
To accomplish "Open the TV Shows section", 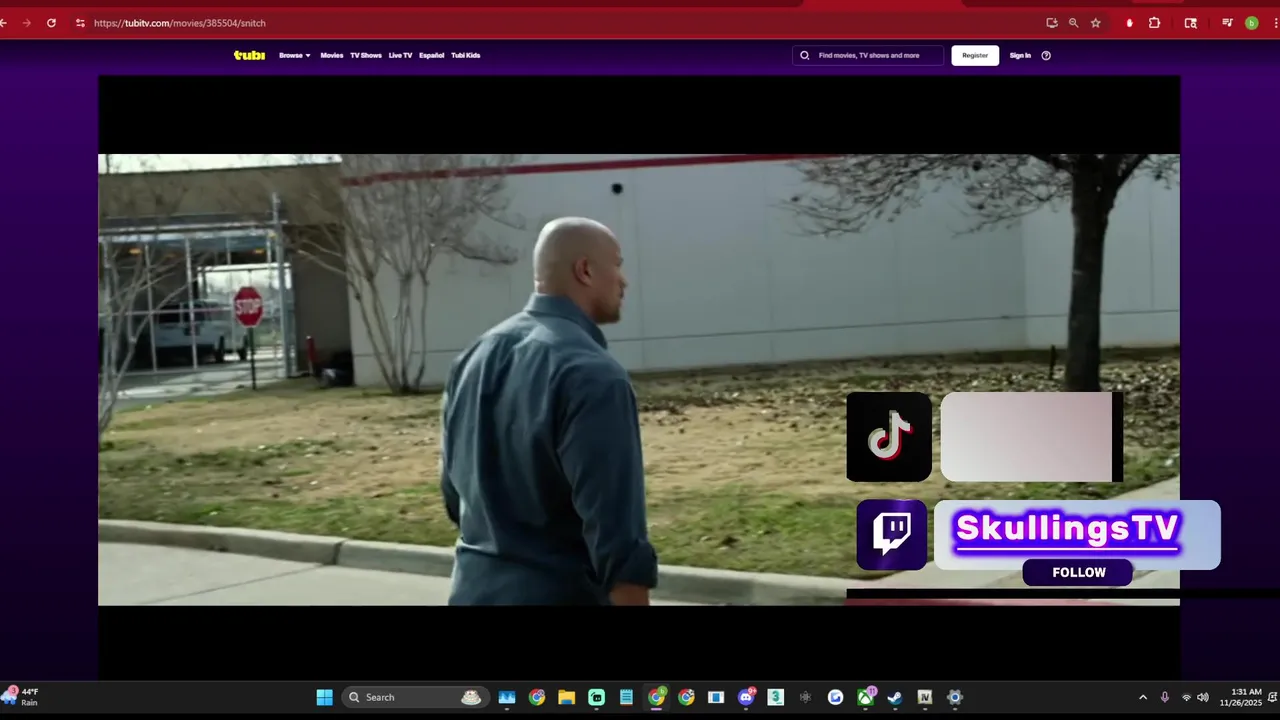I will (365, 55).
